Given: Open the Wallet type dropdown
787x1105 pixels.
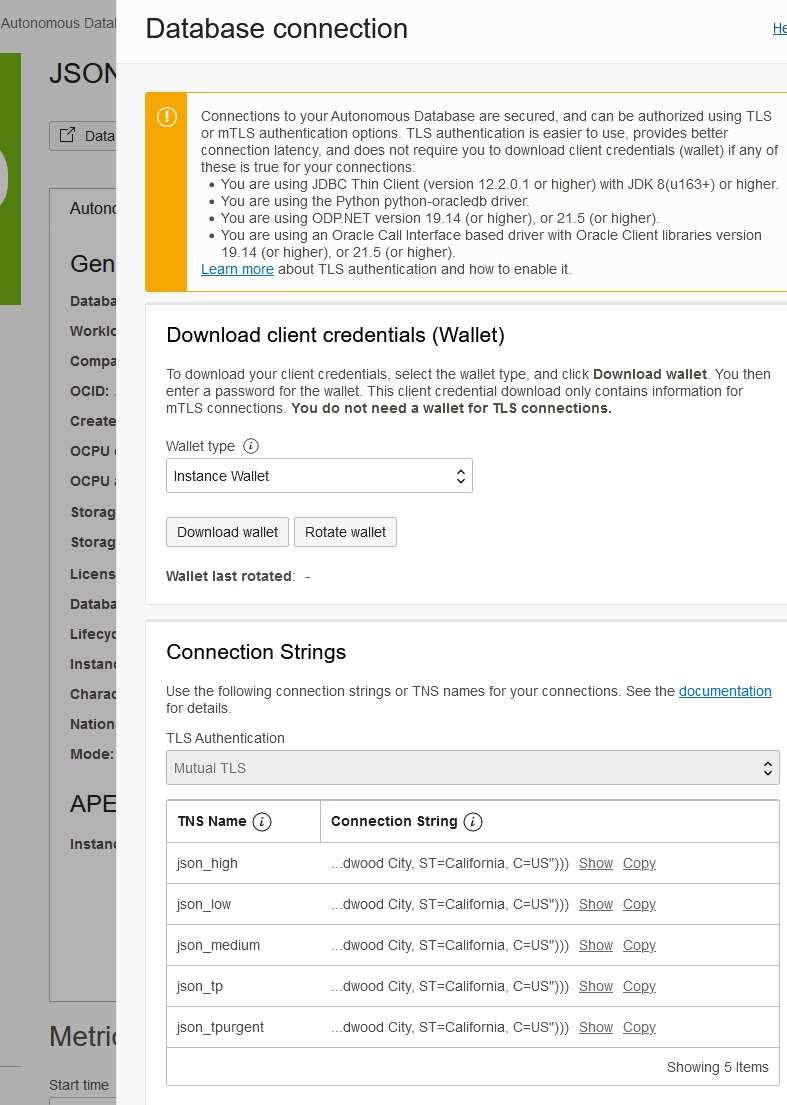Looking at the screenshot, I should [319, 476].
